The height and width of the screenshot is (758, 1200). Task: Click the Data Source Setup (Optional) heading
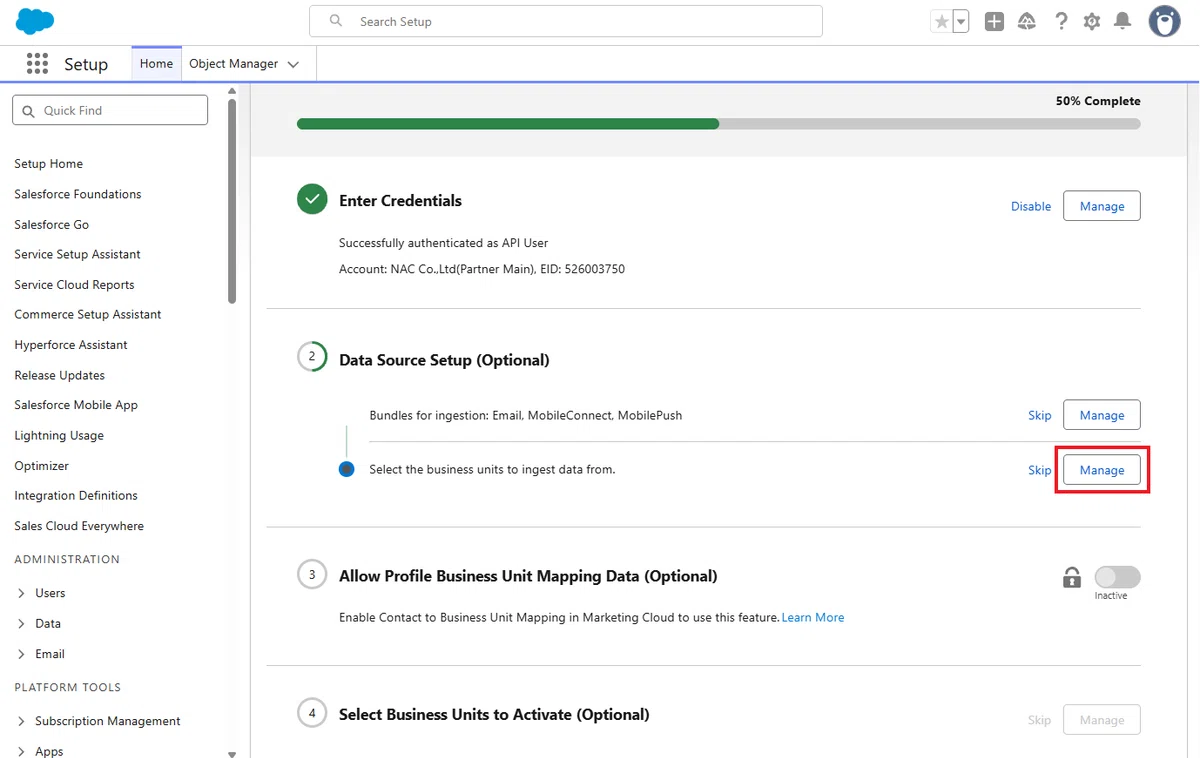tap(444, 360)
